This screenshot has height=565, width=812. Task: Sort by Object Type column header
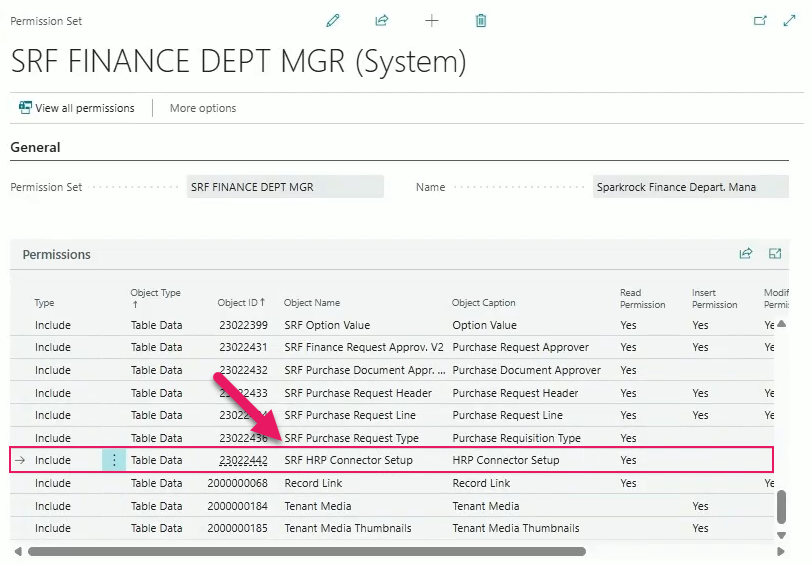tap(155, 298)
